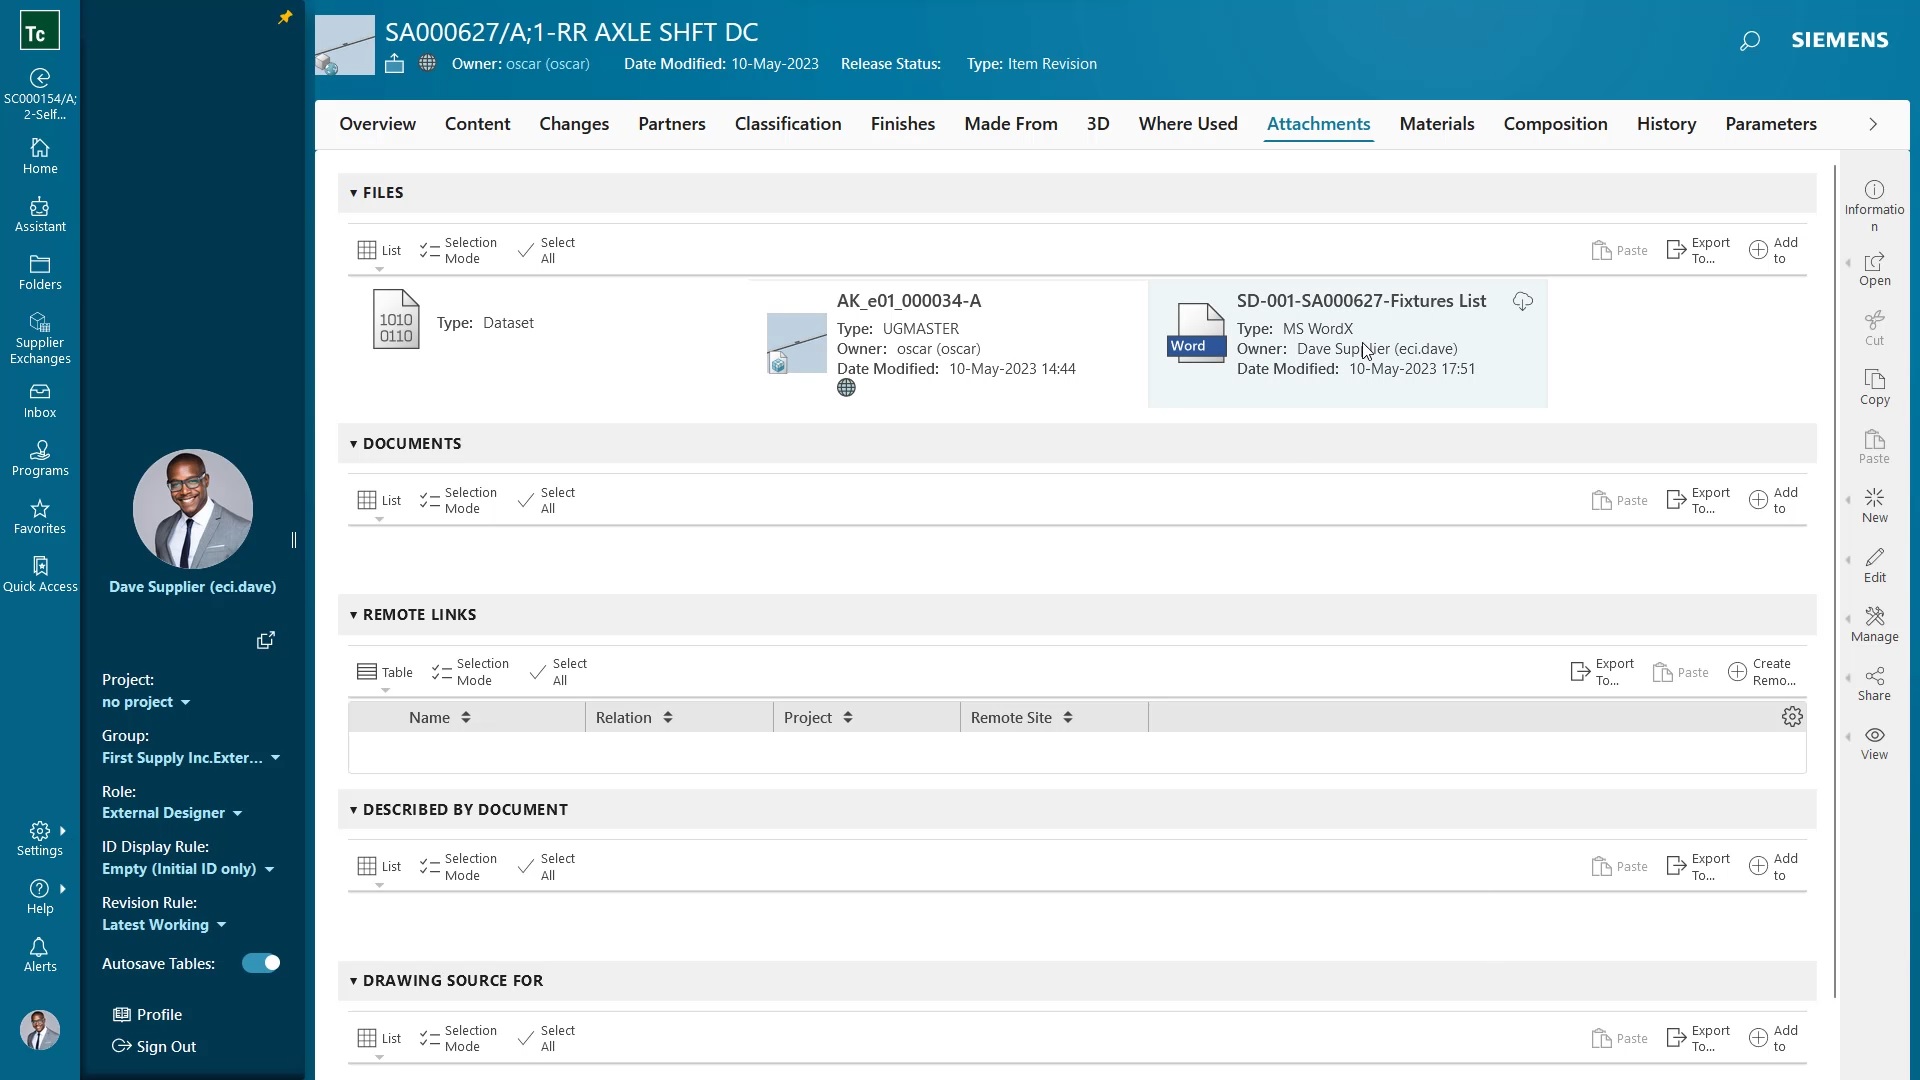Screen dimensions: 1920x1080
Task: Disable the Autosave Tables toggle
Action: (x=260, y=963)
